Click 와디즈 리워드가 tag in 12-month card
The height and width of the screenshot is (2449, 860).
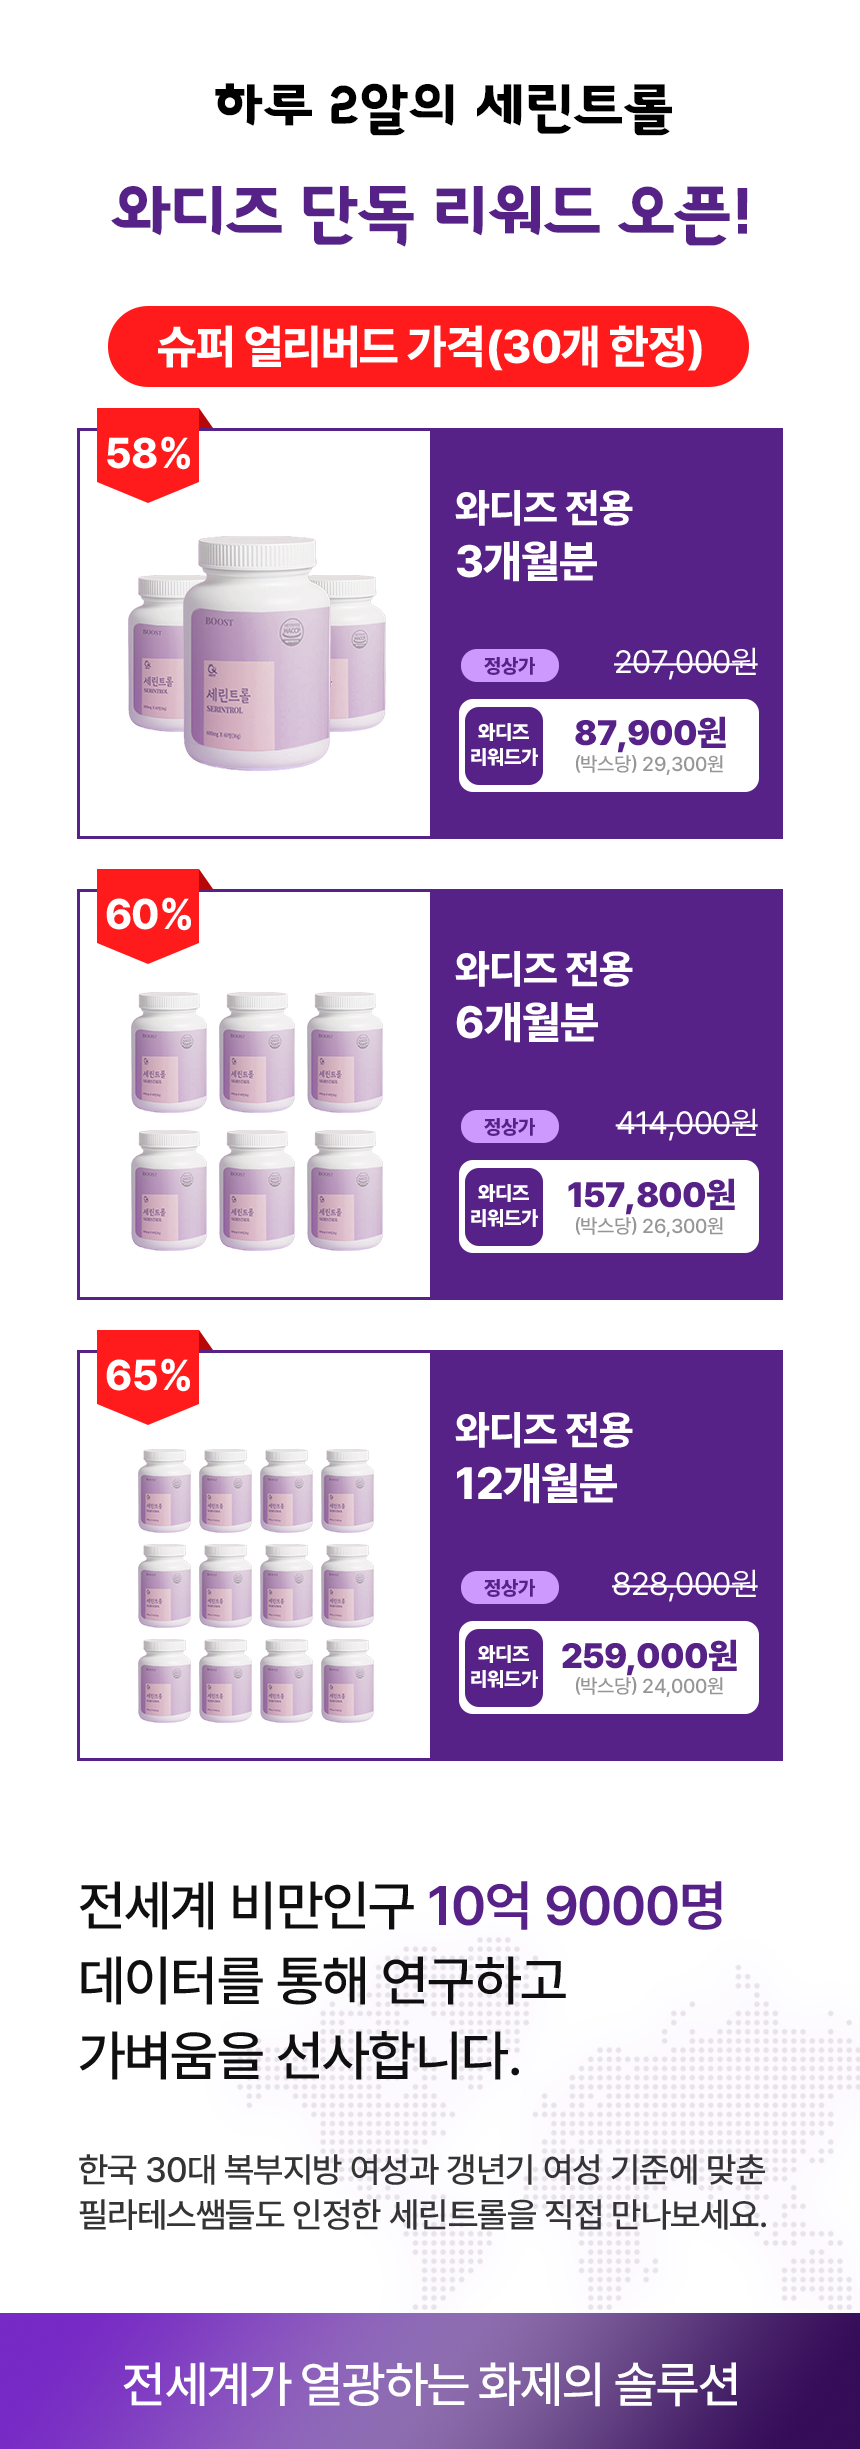pyautogui.click(x=503, y=1668)
